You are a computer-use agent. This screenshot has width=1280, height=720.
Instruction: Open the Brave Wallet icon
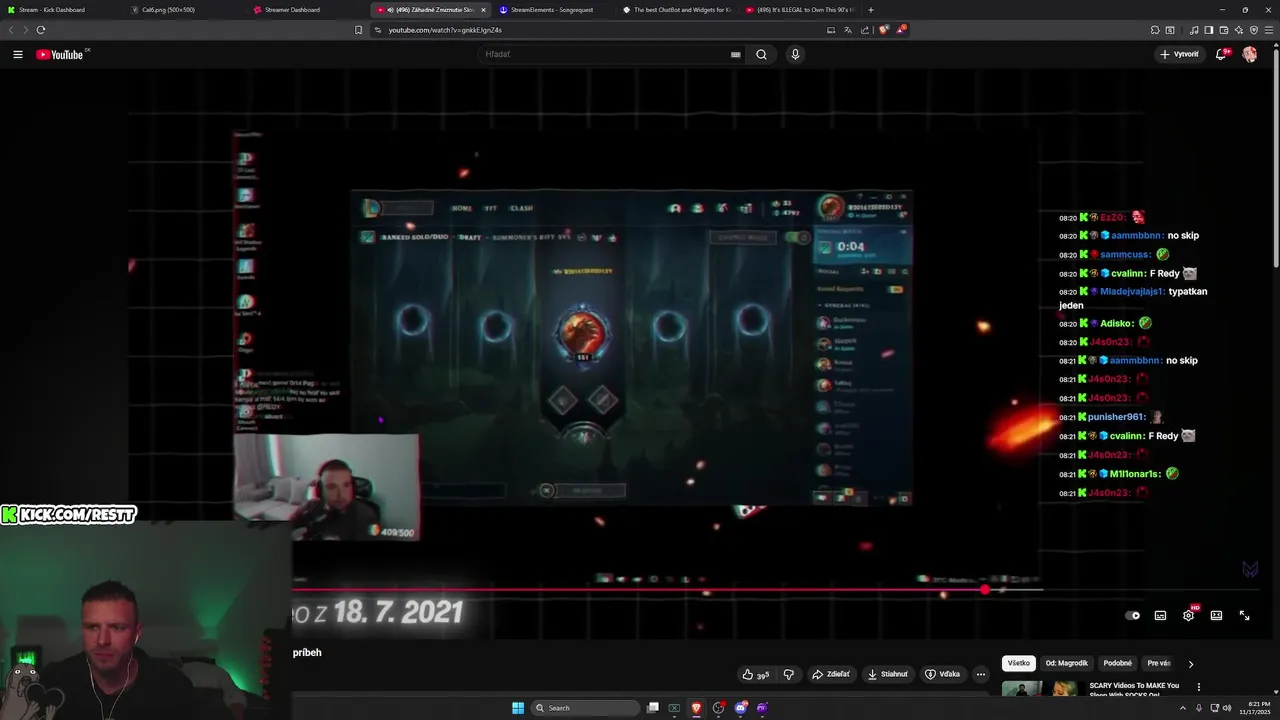click(1223, 30)
